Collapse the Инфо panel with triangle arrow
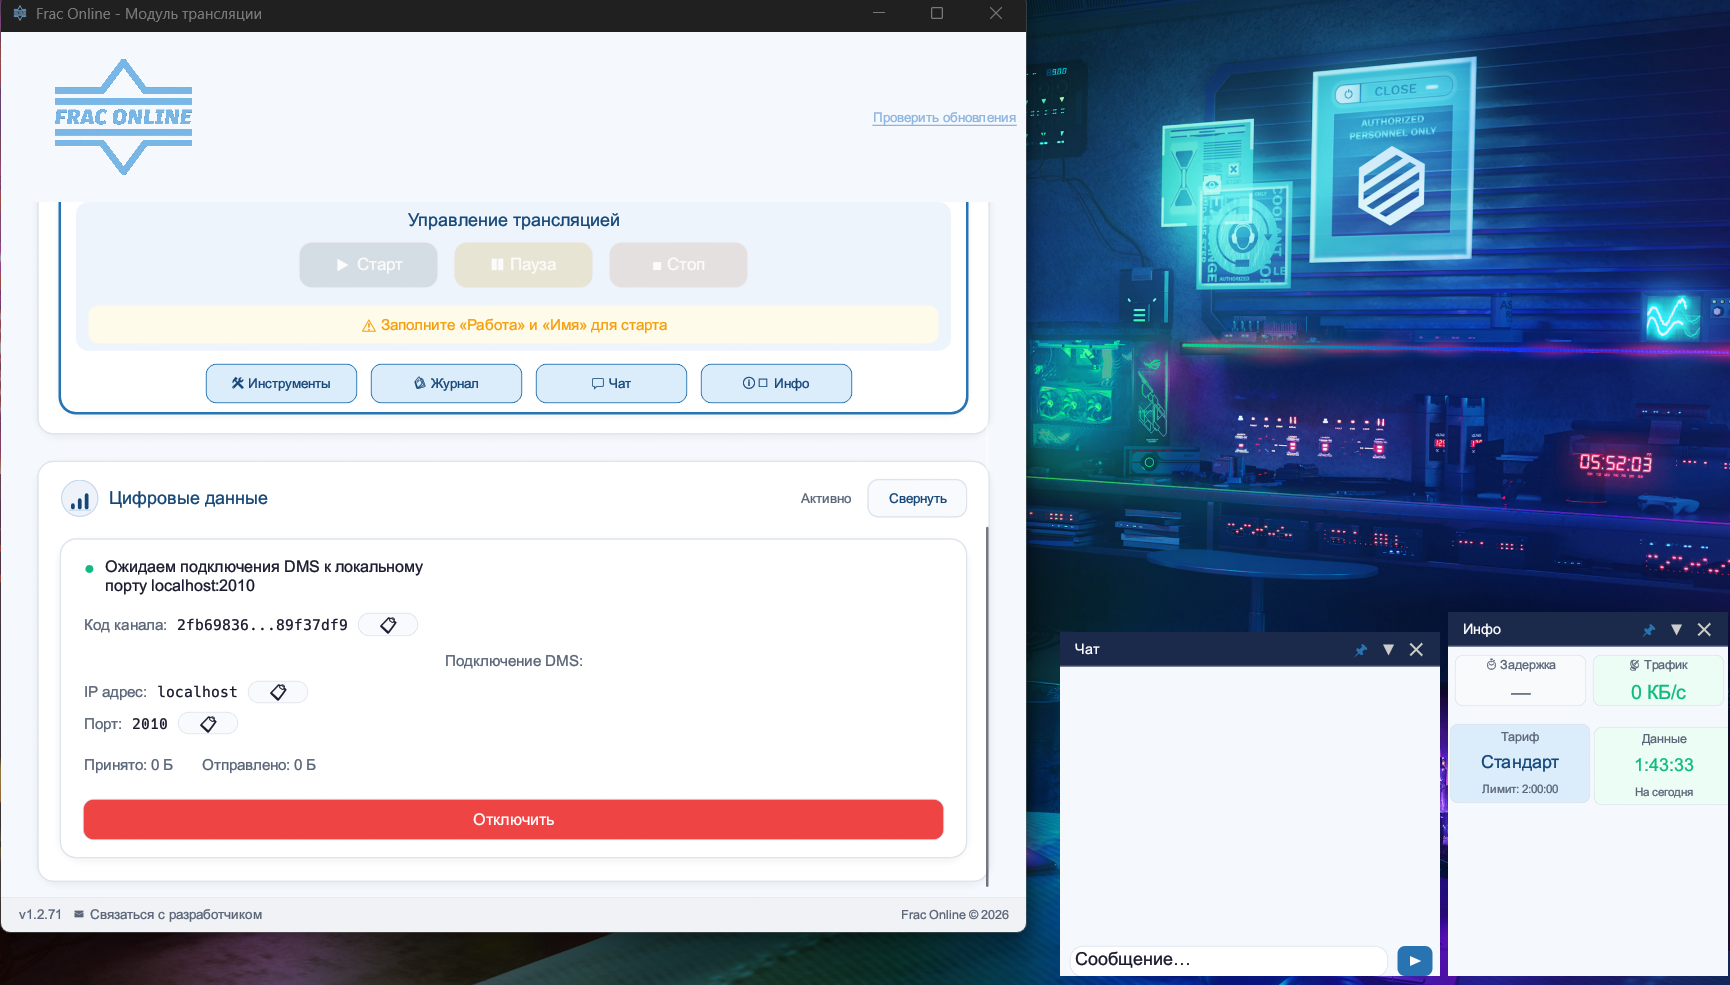 (1676, 630)
